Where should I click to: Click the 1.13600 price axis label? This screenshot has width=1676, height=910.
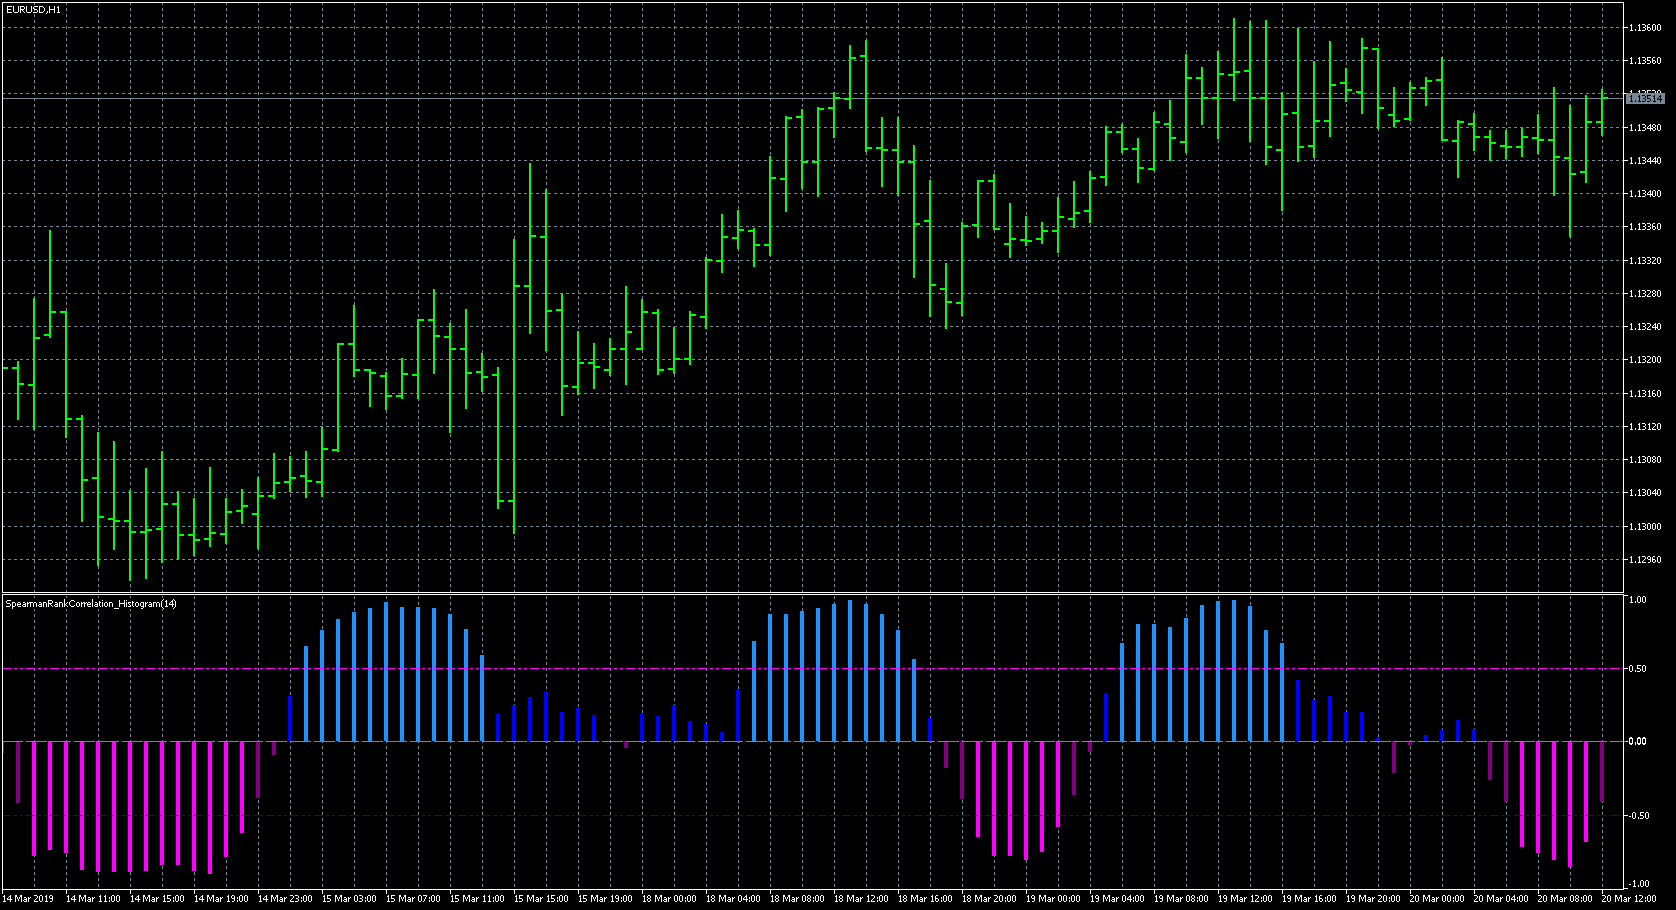(1646, 28)
